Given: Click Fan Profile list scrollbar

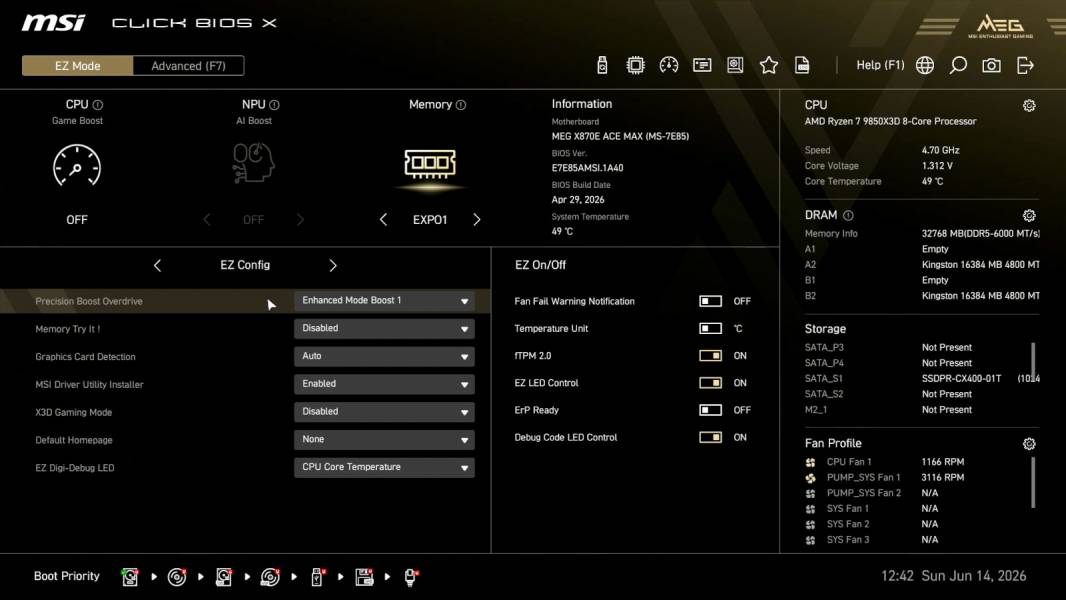Looking at the screenshot, I should [1033, 482].
